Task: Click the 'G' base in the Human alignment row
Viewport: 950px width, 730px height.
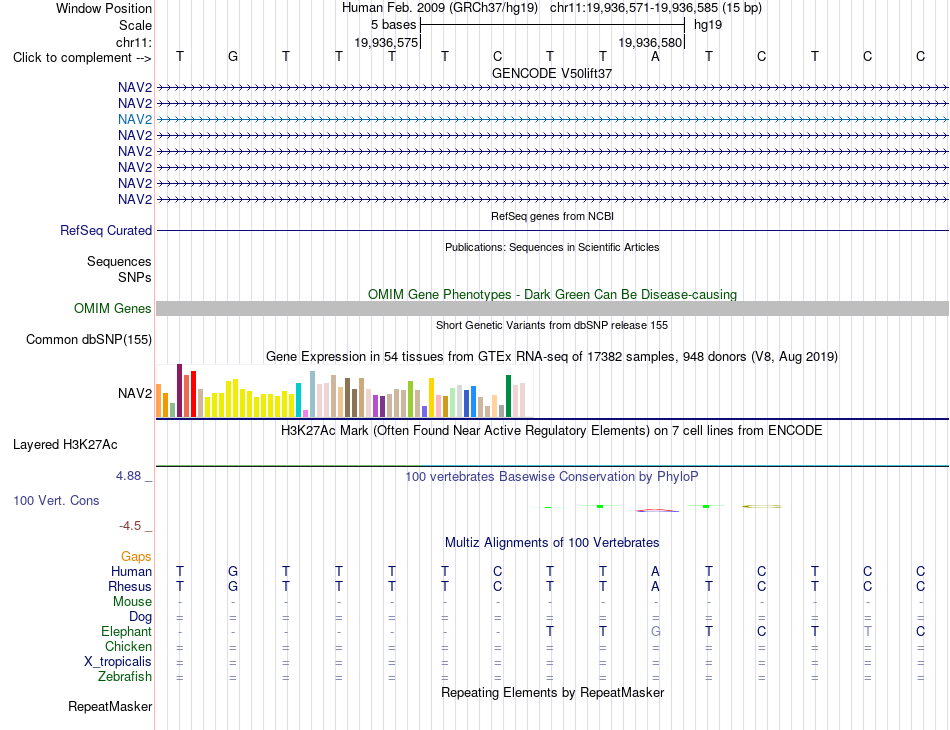Action: (233, 571)
